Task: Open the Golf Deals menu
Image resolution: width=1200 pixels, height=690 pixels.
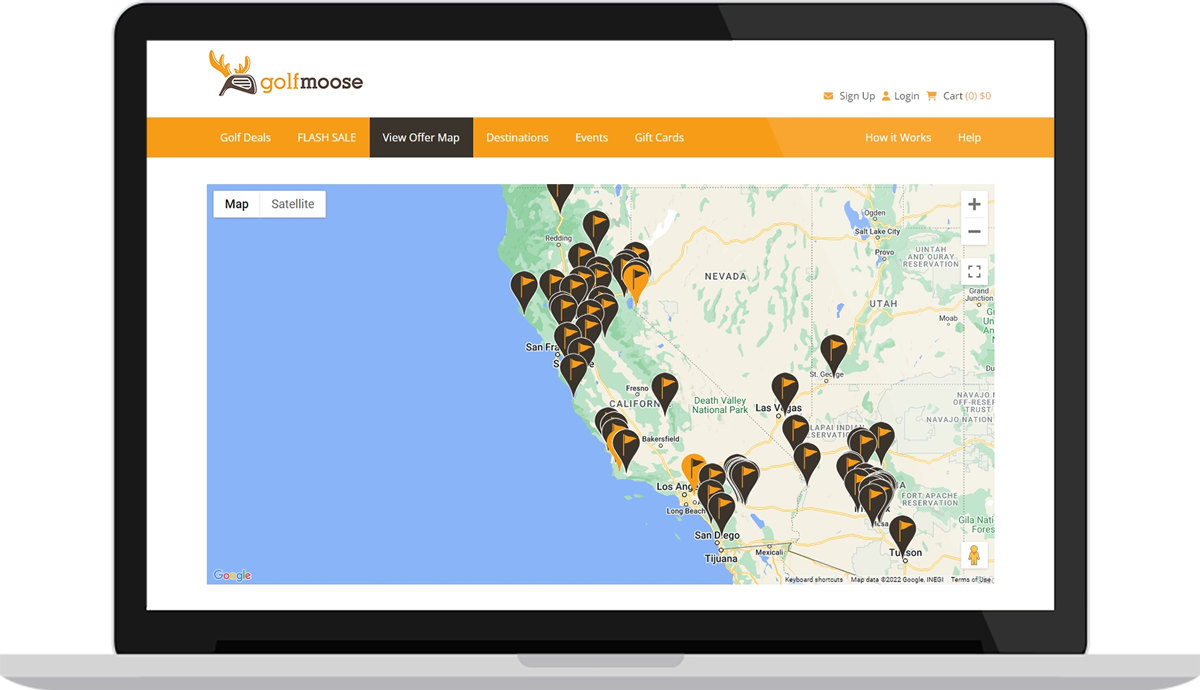Action: [x=245, y=138]
